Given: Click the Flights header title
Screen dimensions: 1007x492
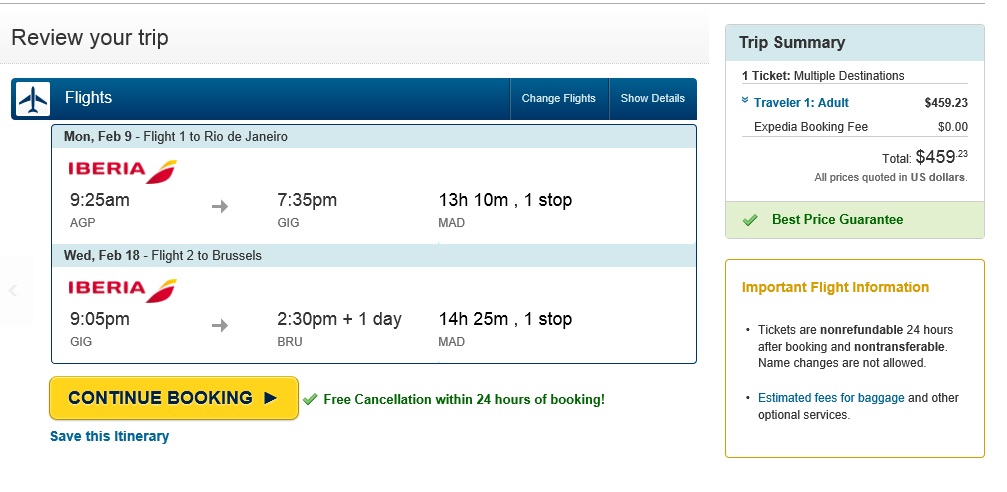Looking at the screenshot, I should (x=89, y=98).
